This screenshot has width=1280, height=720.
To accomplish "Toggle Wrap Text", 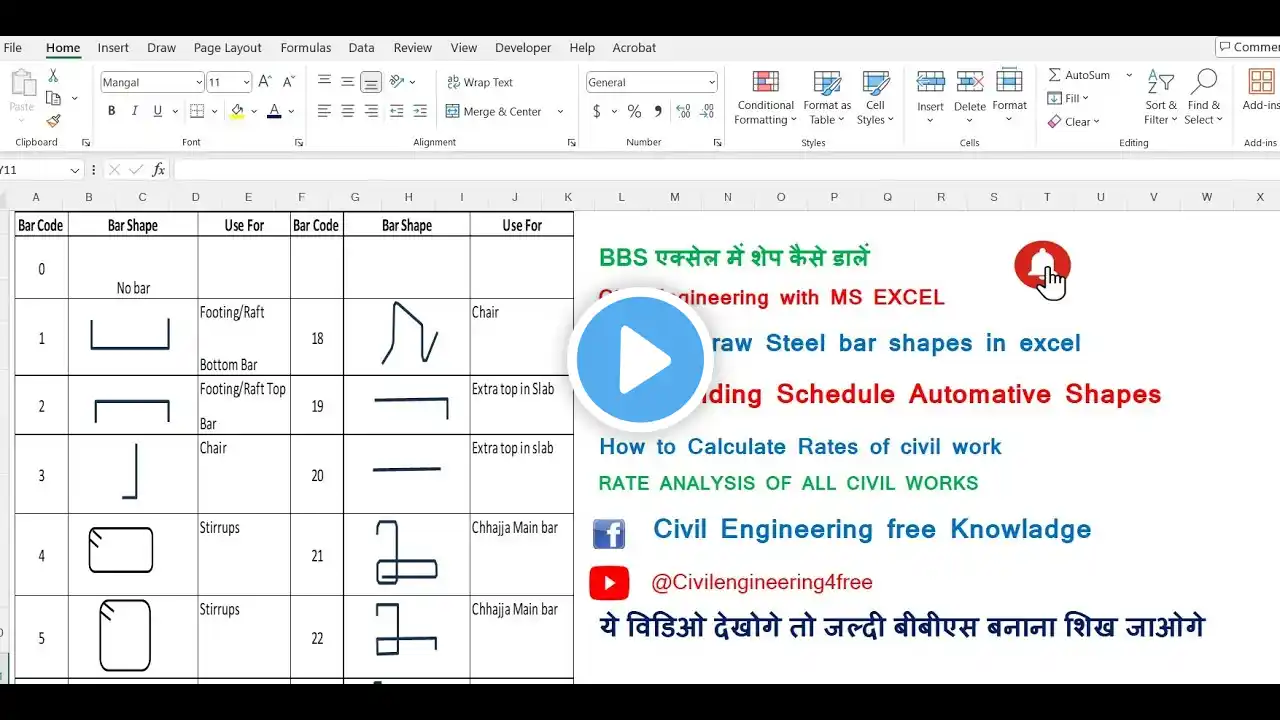I will pyautogui.click(x=480, y=82).
